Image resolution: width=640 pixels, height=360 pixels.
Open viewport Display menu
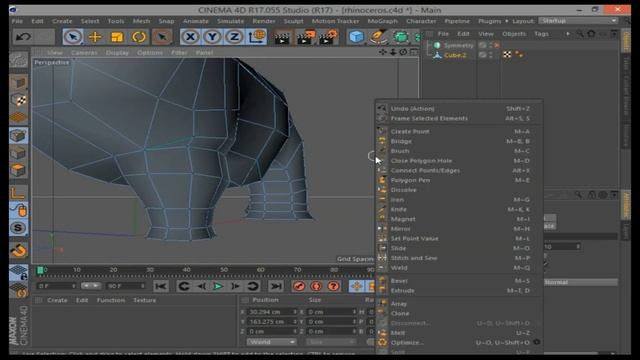[117, 53]
